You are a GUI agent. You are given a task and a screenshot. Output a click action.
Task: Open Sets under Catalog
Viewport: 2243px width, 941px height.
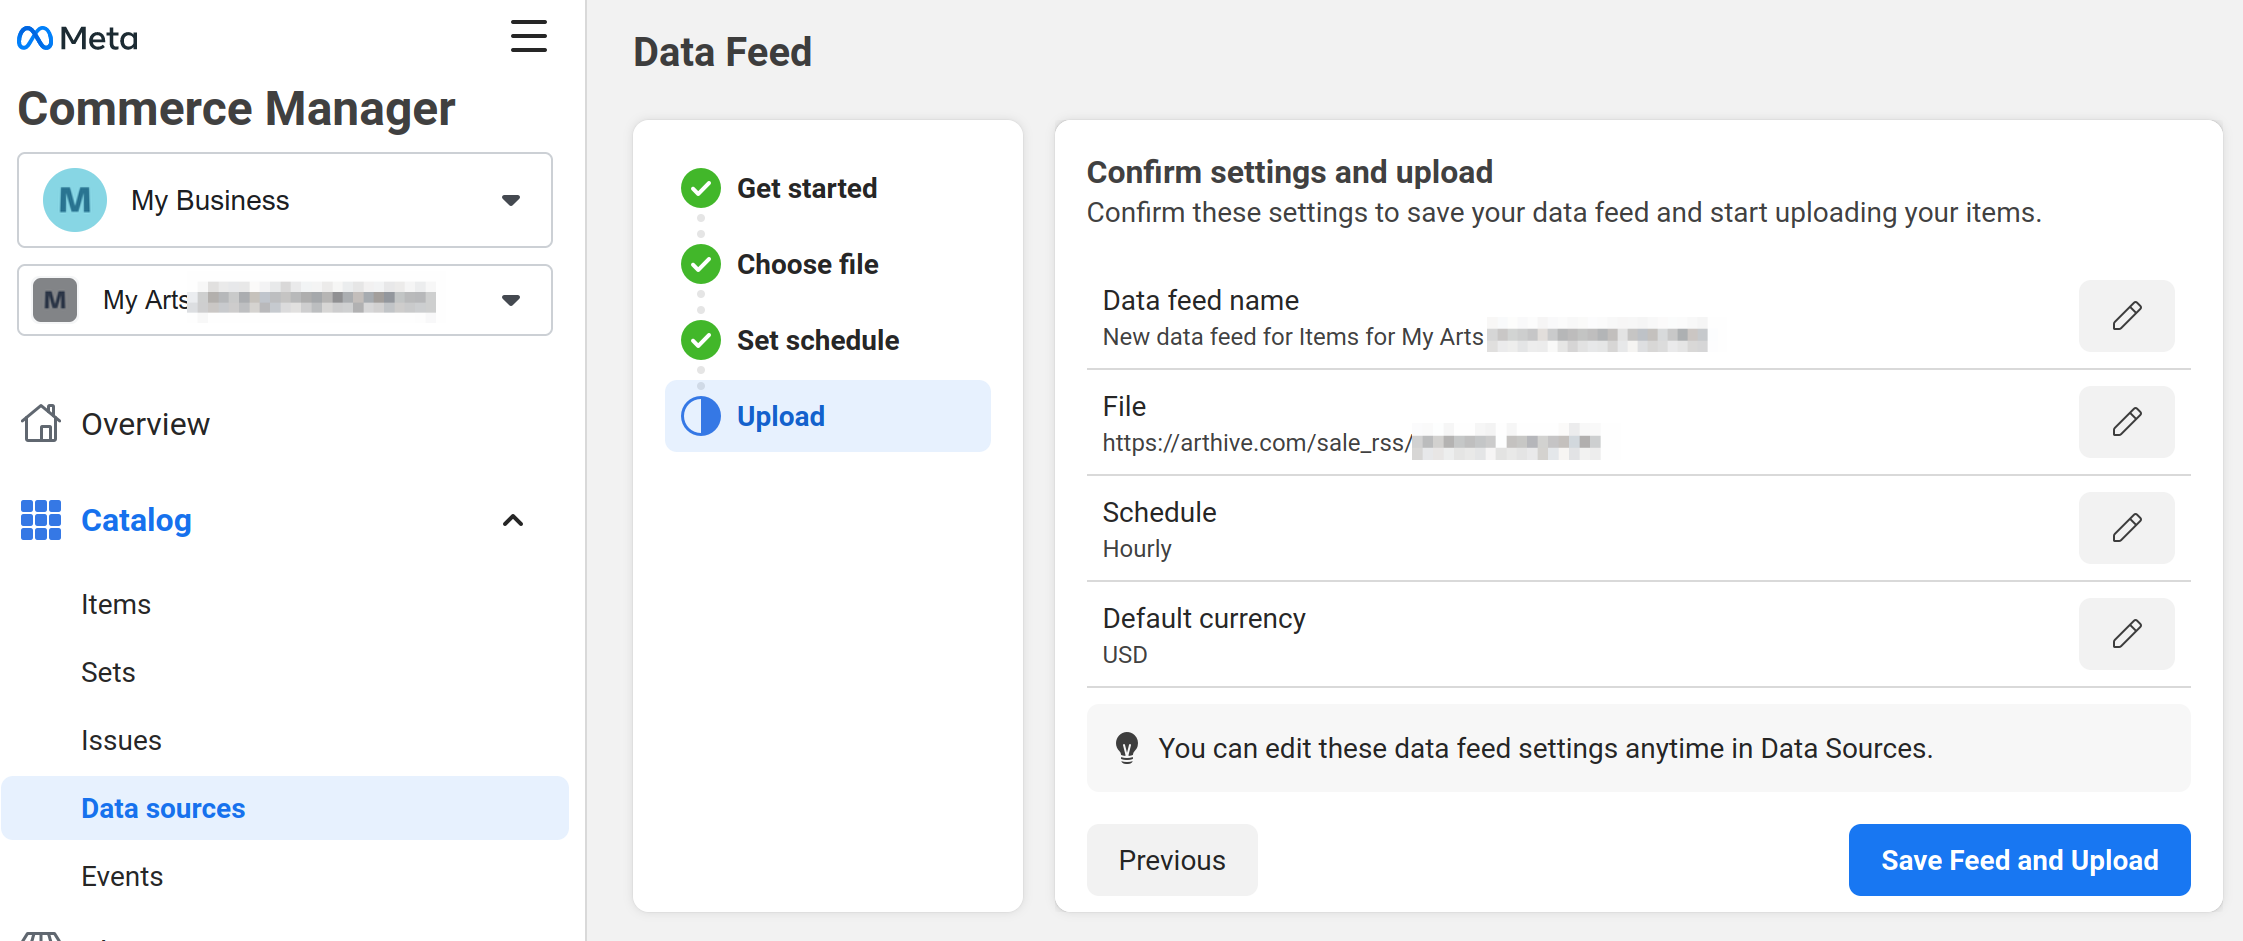(108, 672)
